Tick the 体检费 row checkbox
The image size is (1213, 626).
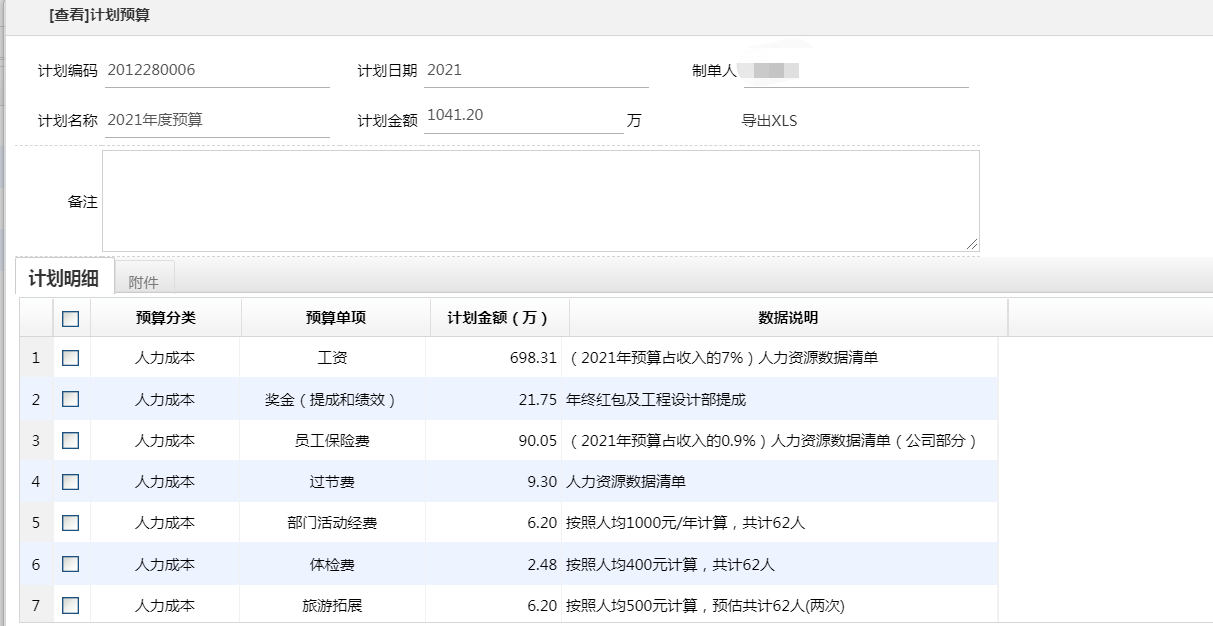point(68,564)
